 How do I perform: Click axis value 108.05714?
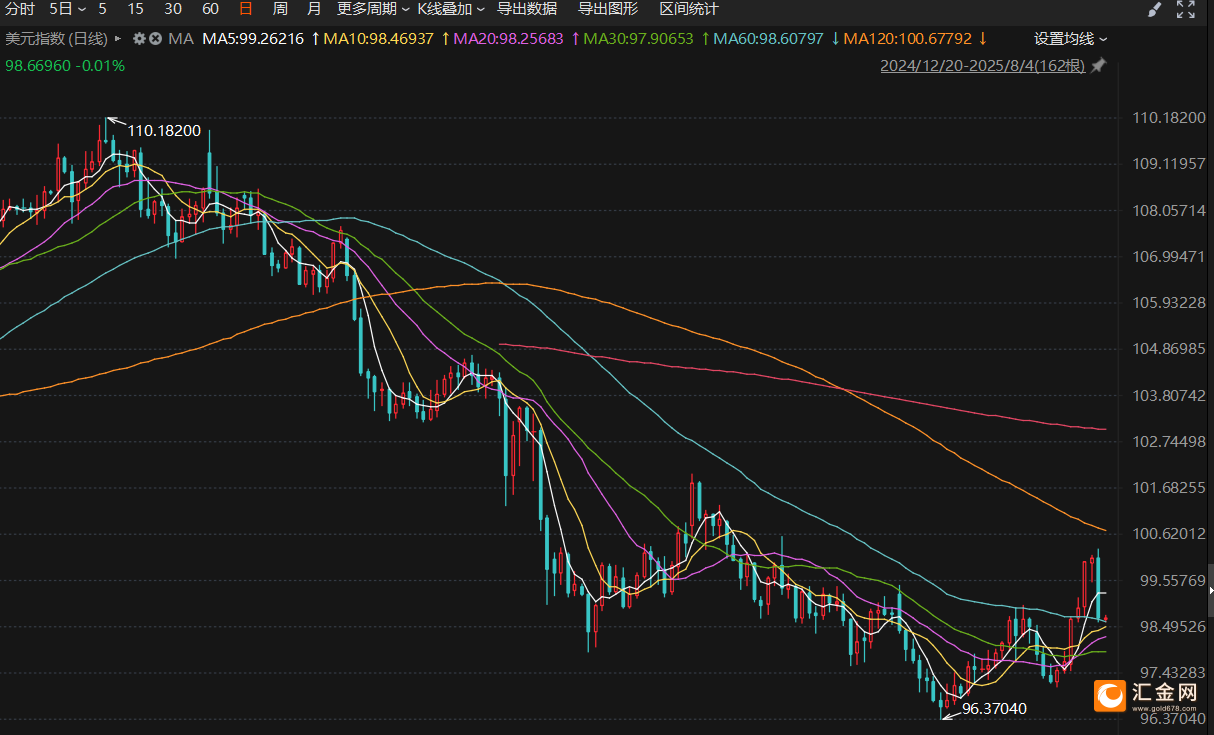(x=1169, y=211)
